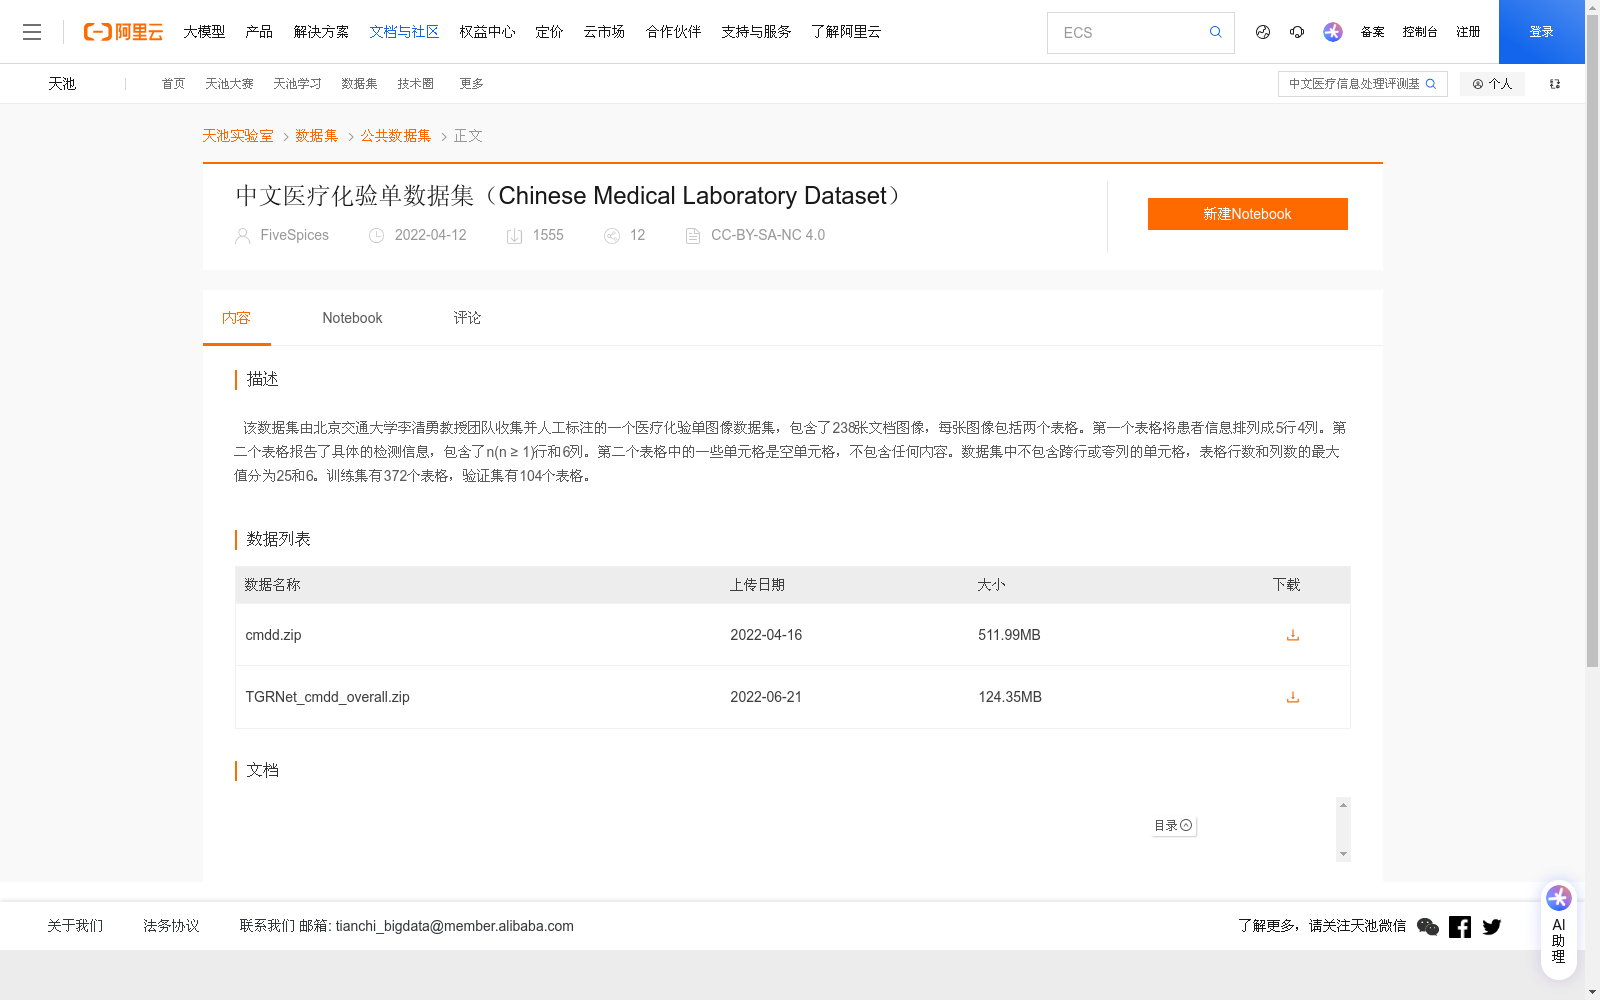1600x1000 pixels.
Task: Open the 权益中心 menu item
Action: (x=487, y=32)
